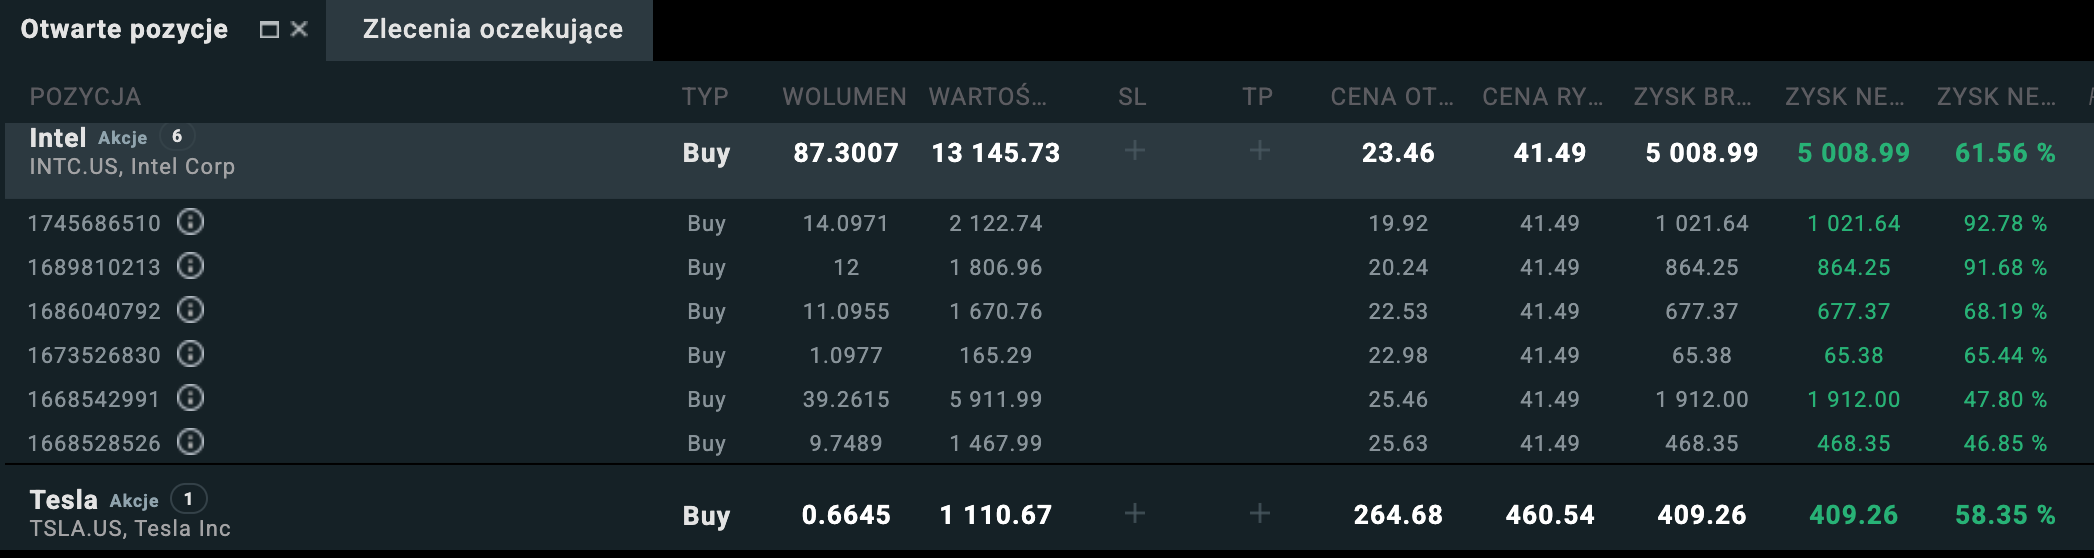Open info for position 1689810213

(190, 266)
